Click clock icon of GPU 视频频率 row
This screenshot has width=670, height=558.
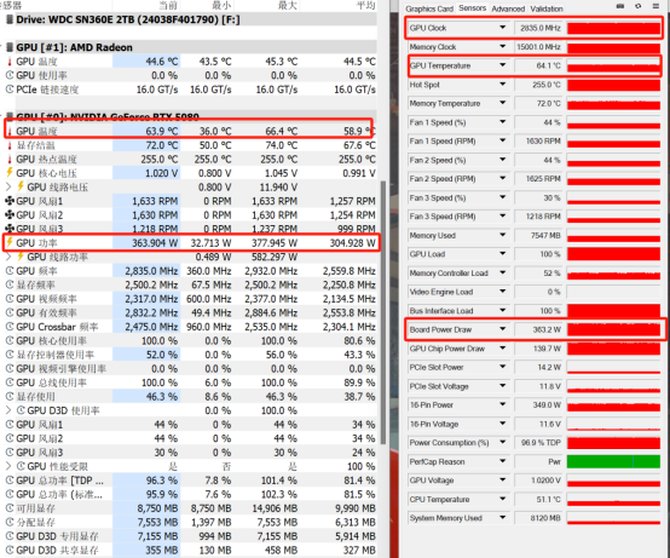point(9,299)
